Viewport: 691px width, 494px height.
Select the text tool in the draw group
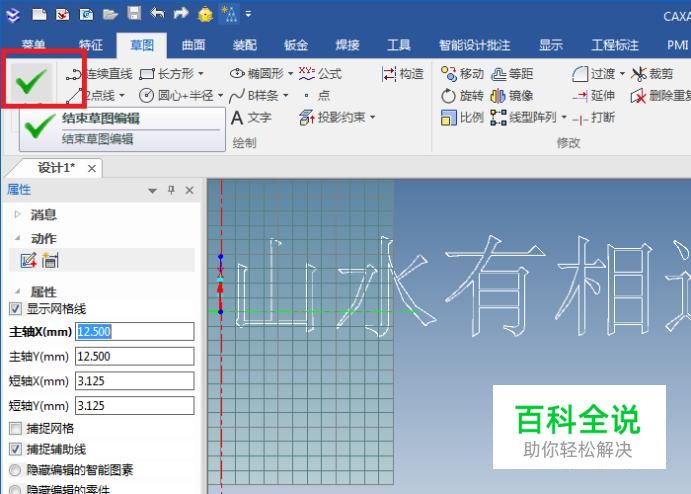pos(251,118)
